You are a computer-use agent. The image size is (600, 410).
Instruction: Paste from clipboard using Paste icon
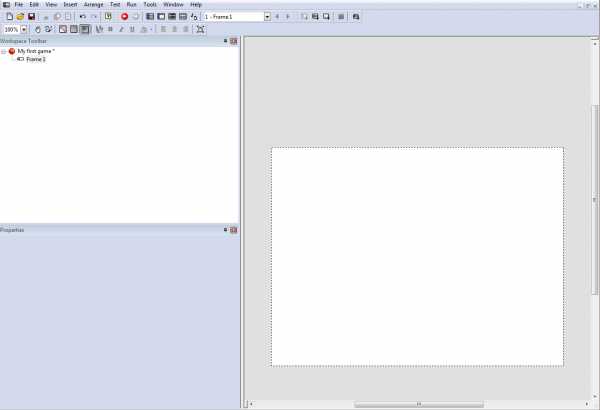pyautogui.click(x=68, y=16)
